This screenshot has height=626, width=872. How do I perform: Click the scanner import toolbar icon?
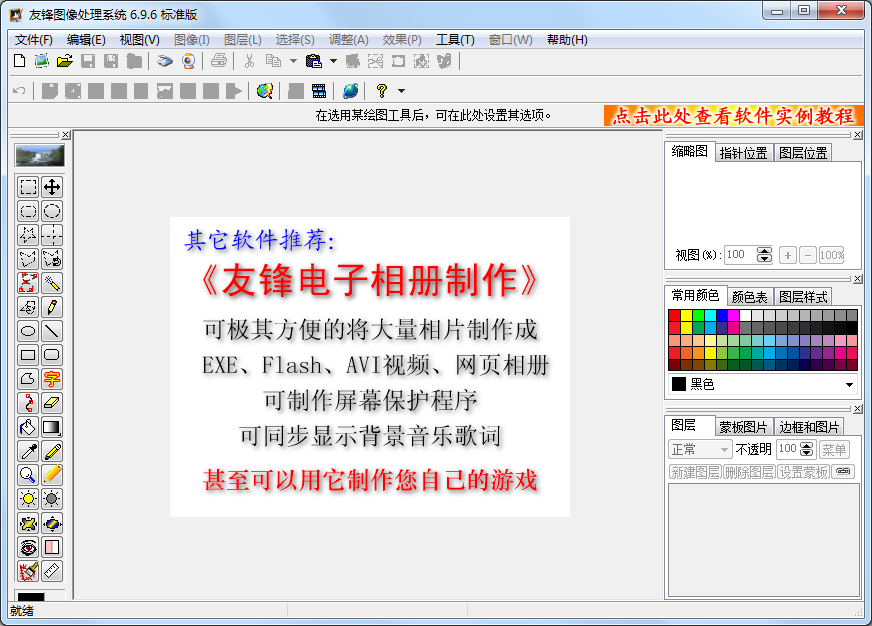(164, 61)
